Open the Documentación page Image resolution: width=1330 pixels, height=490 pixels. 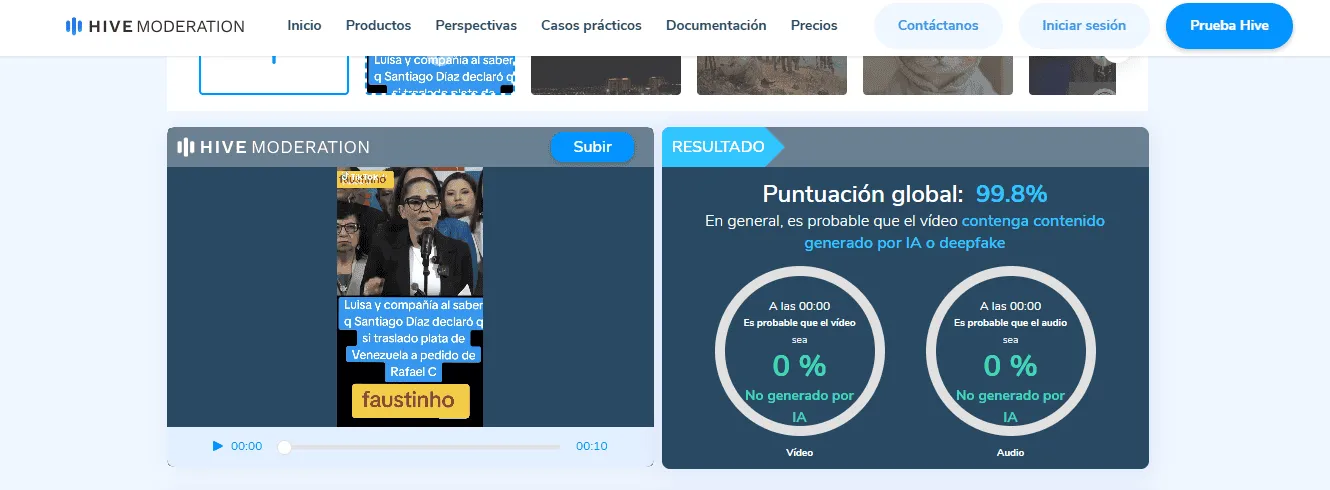[716, 25]
